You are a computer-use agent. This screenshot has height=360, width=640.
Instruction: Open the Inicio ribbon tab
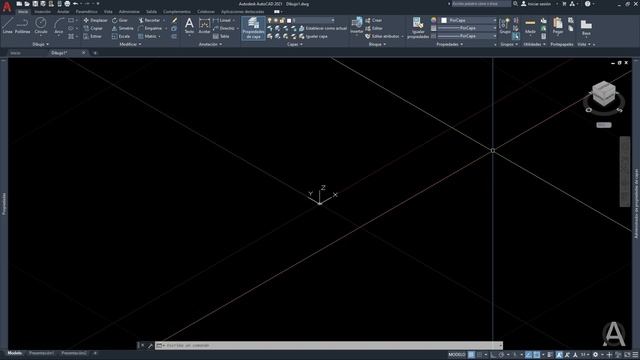pyautogui.click(x=23, y=12)
